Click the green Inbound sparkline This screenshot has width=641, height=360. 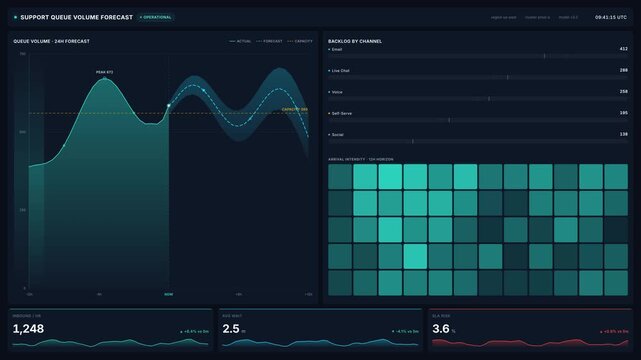(x=110, y=343)
